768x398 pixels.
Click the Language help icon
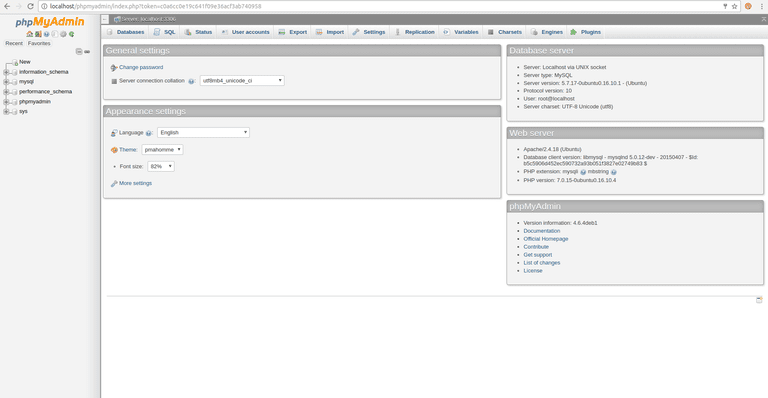click(148, 133)
